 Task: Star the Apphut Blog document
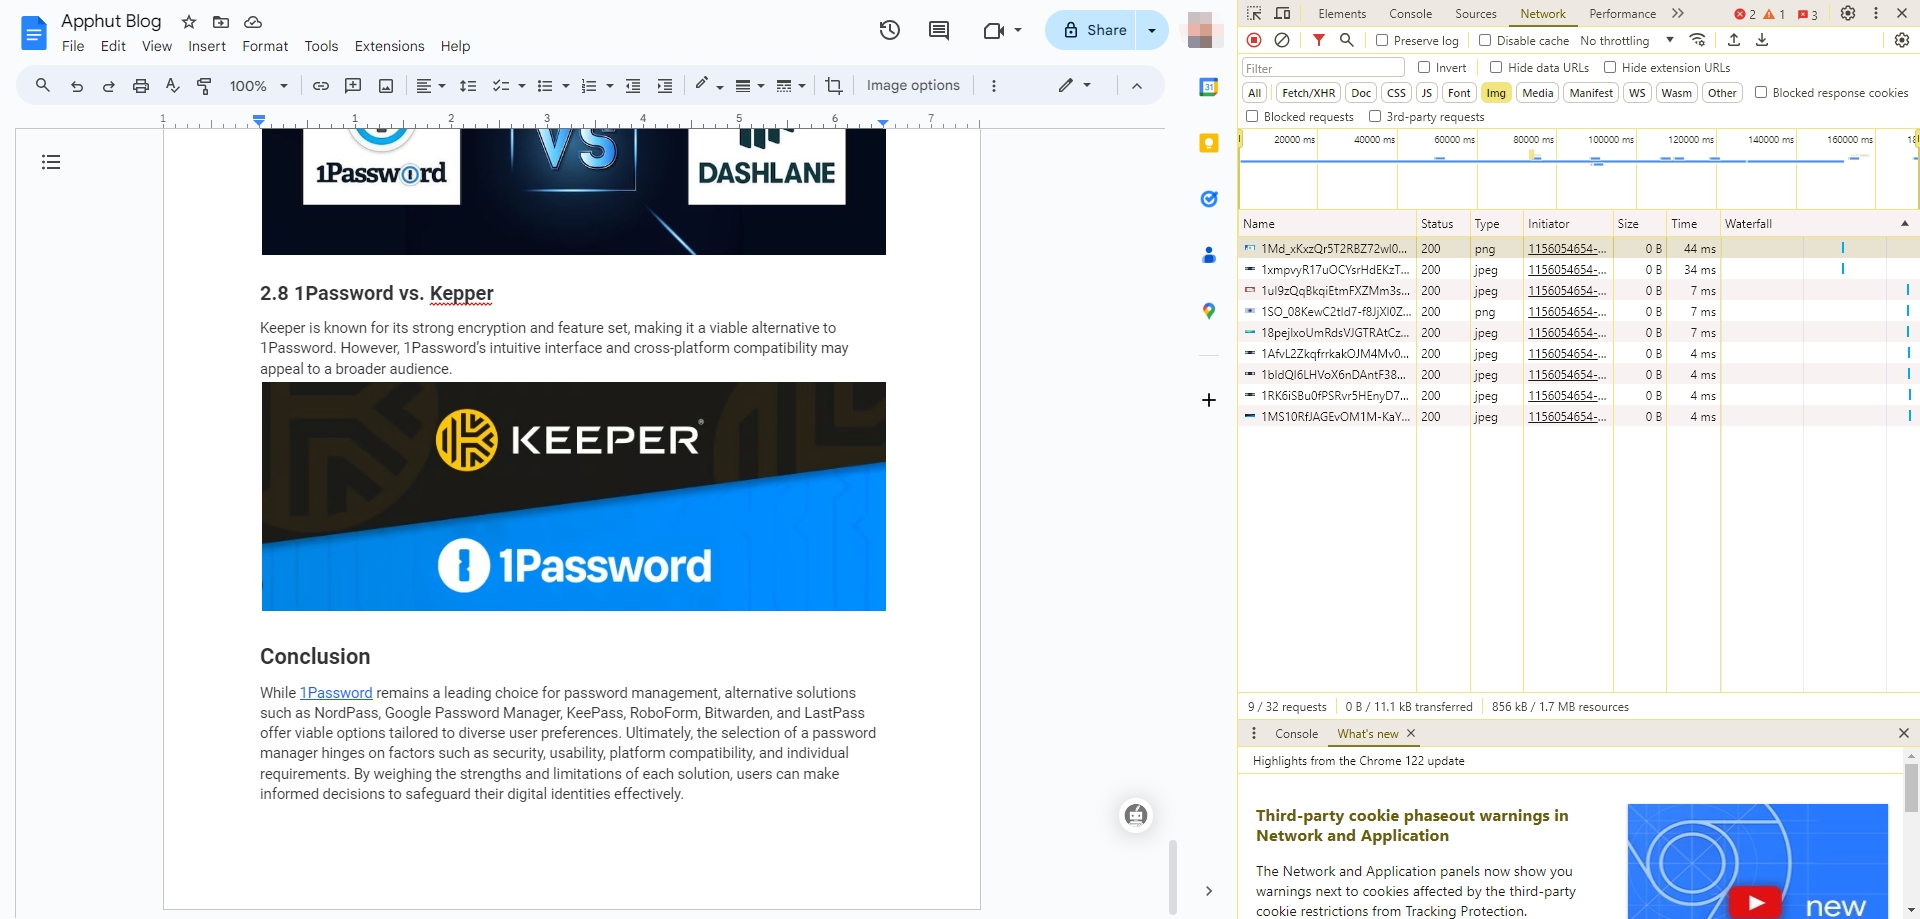[x=188, y=22]
